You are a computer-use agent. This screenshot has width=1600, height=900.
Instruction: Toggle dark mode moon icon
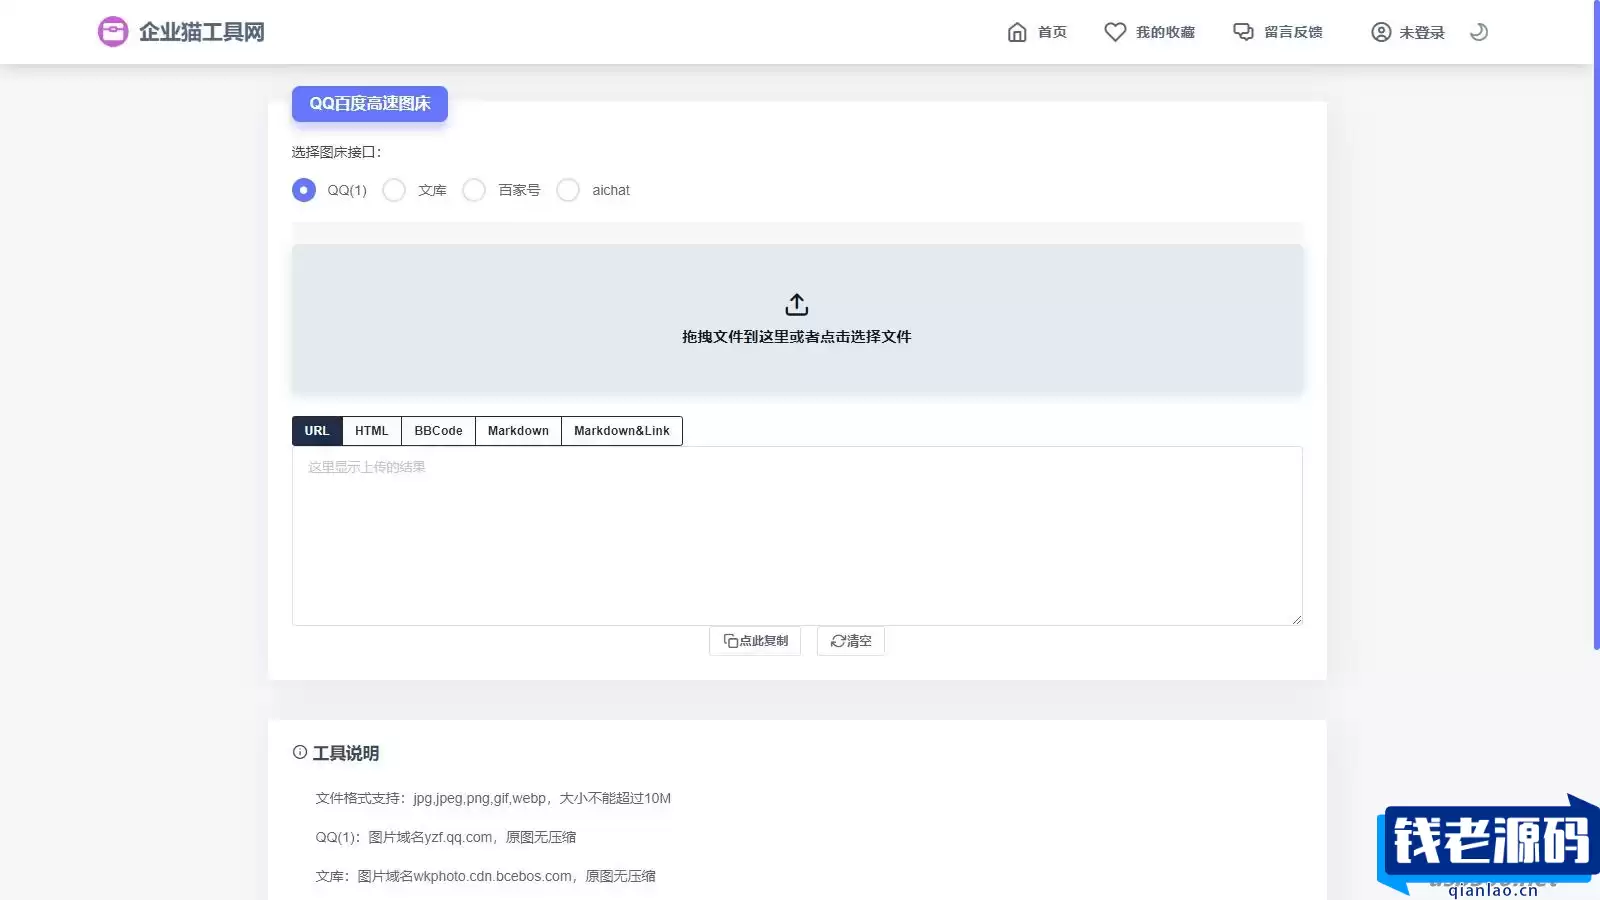(x=1479, y=32)
